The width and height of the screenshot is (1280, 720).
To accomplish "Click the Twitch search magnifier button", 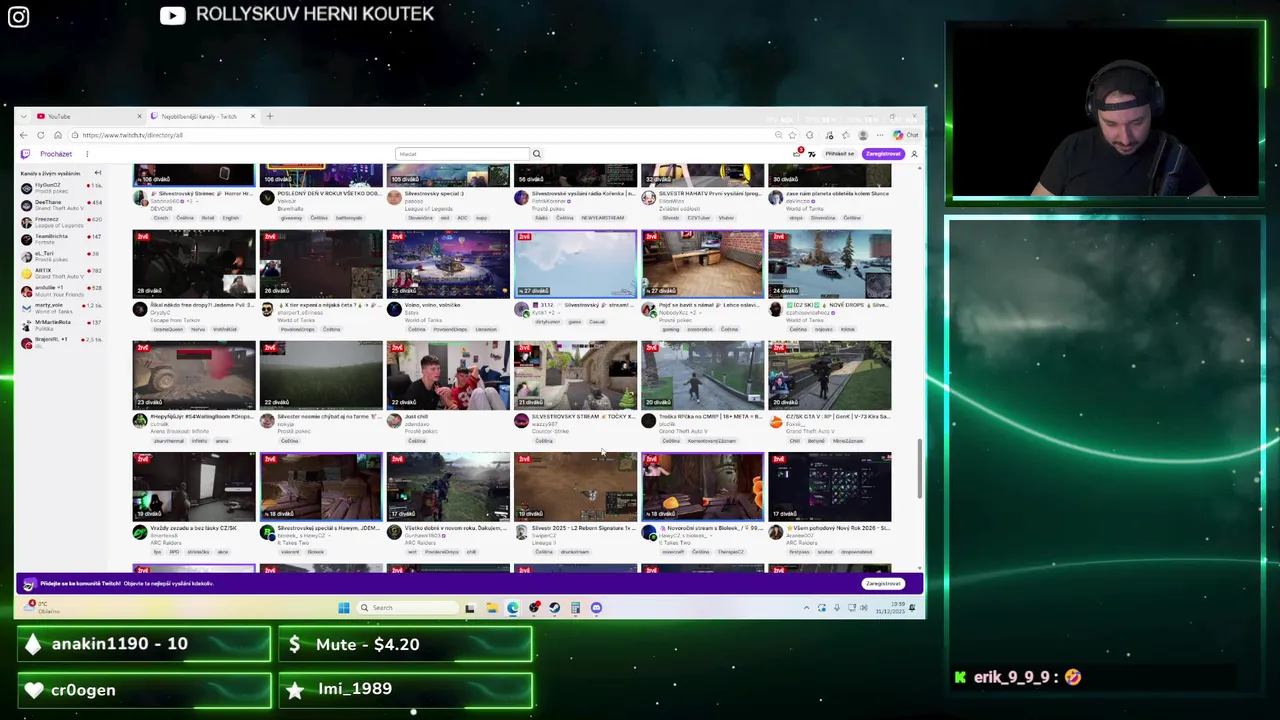I will click(x=536, y=154).
